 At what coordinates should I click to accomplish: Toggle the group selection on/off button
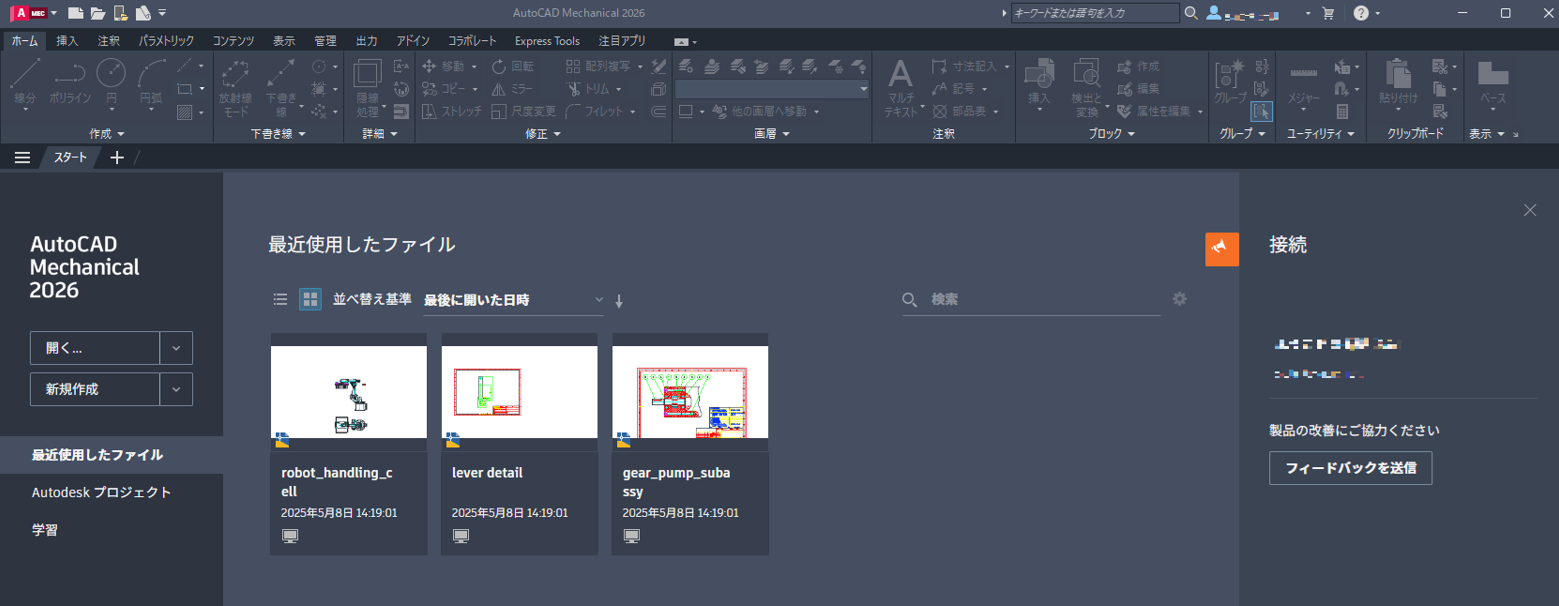click(x=1261, y=111)
